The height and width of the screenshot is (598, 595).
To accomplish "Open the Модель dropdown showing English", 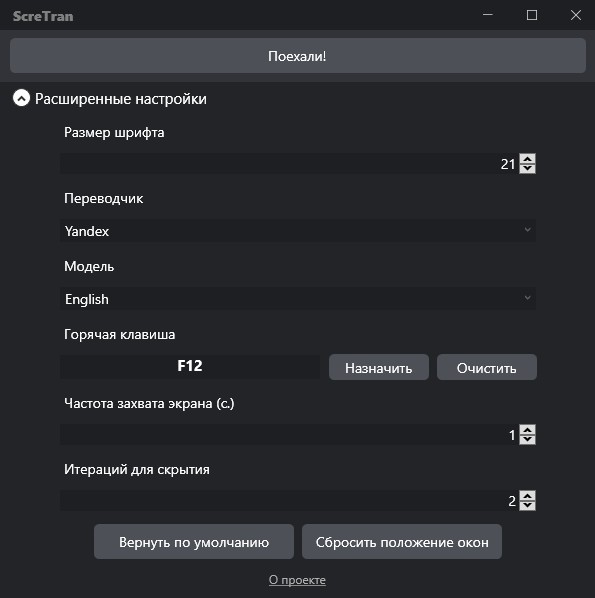I will point(298,299).
